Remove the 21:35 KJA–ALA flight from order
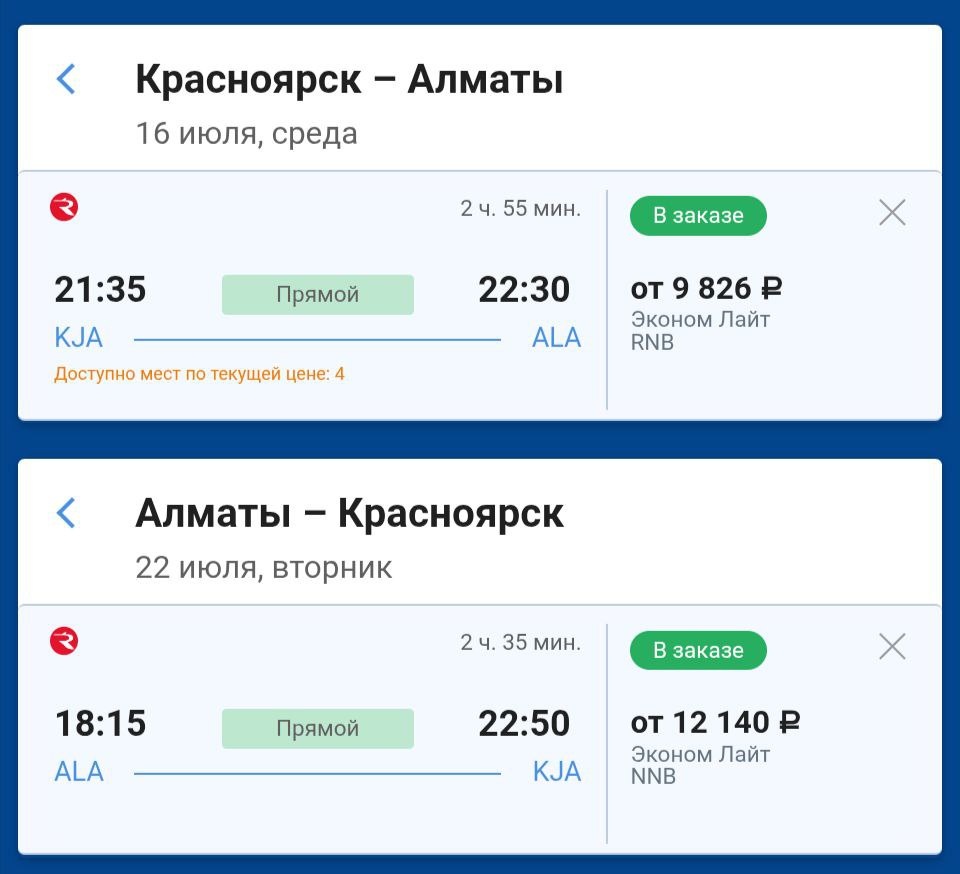 coord(892,212)
